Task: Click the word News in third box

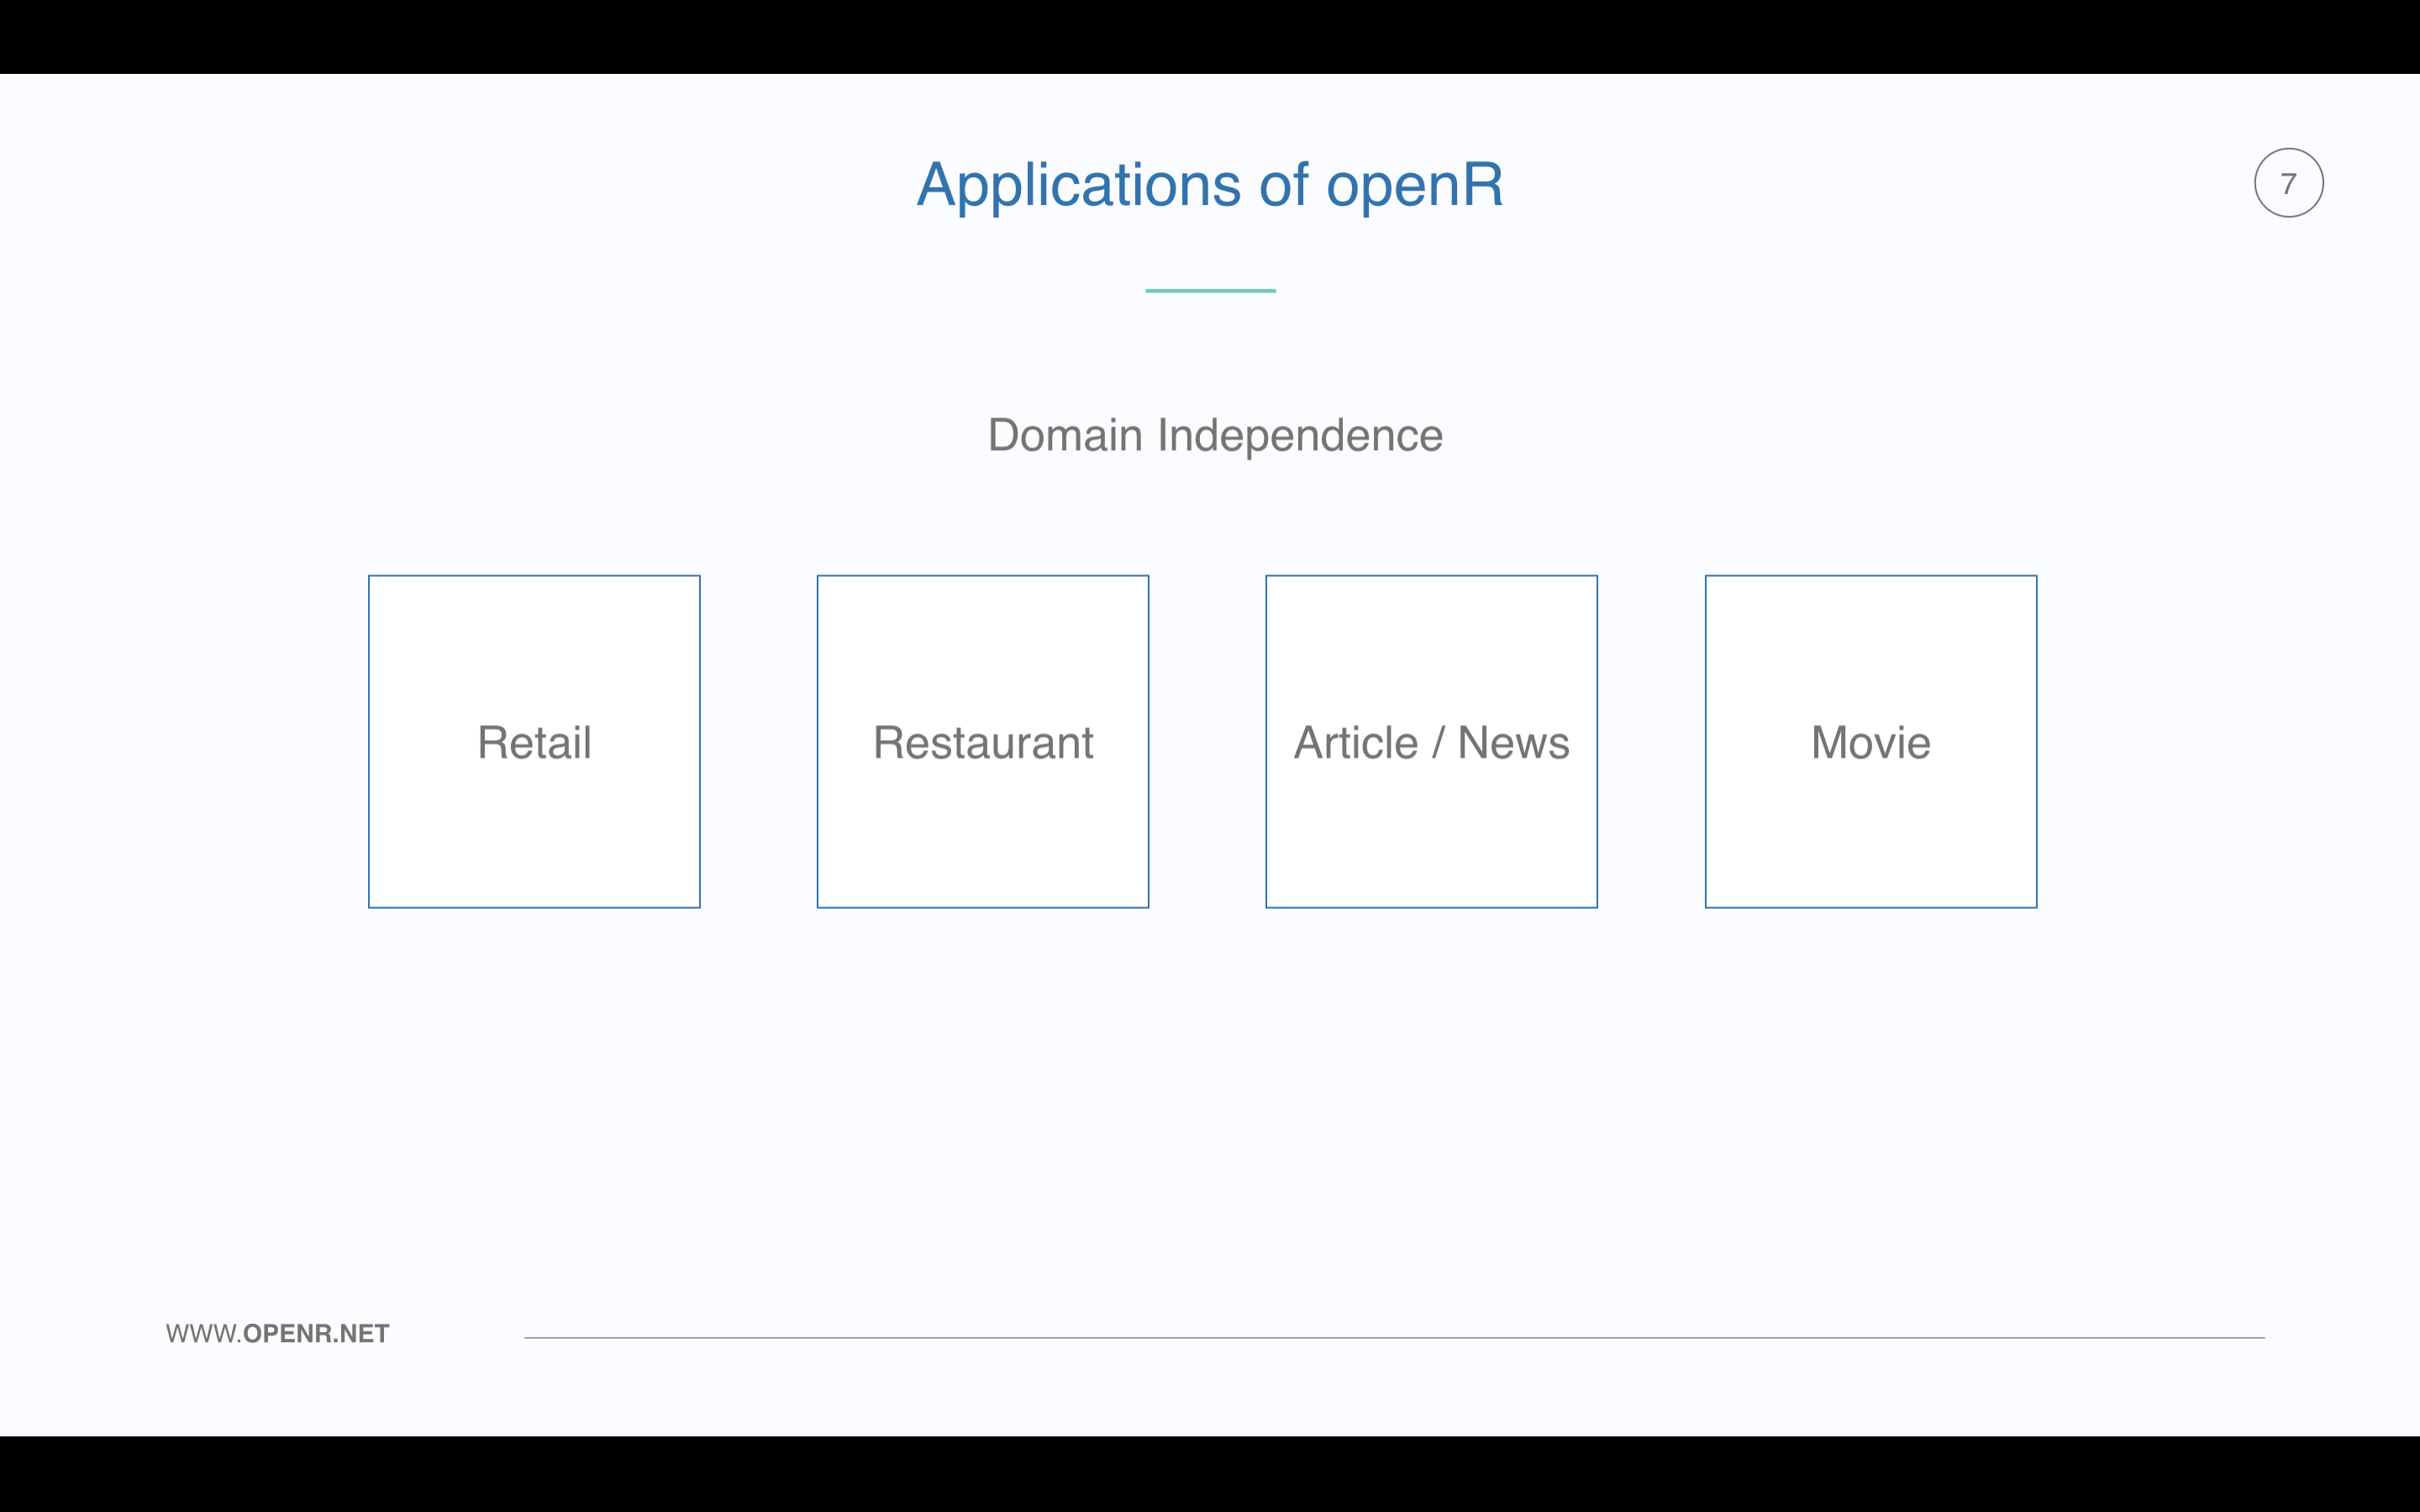Action: pyautogui.click(x=1513, y=743)
